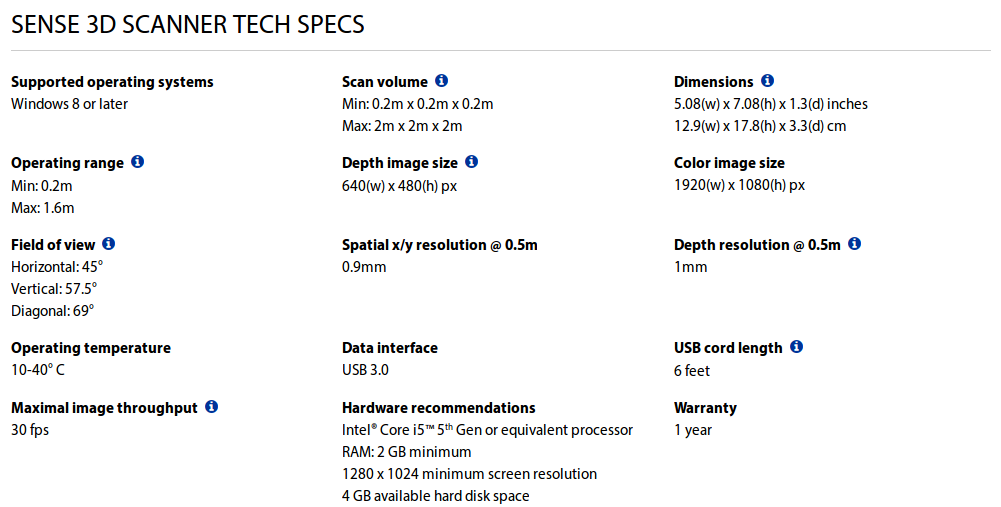Open Maximal image throughput info icon

pyautogui.click(x=211, y=406)
